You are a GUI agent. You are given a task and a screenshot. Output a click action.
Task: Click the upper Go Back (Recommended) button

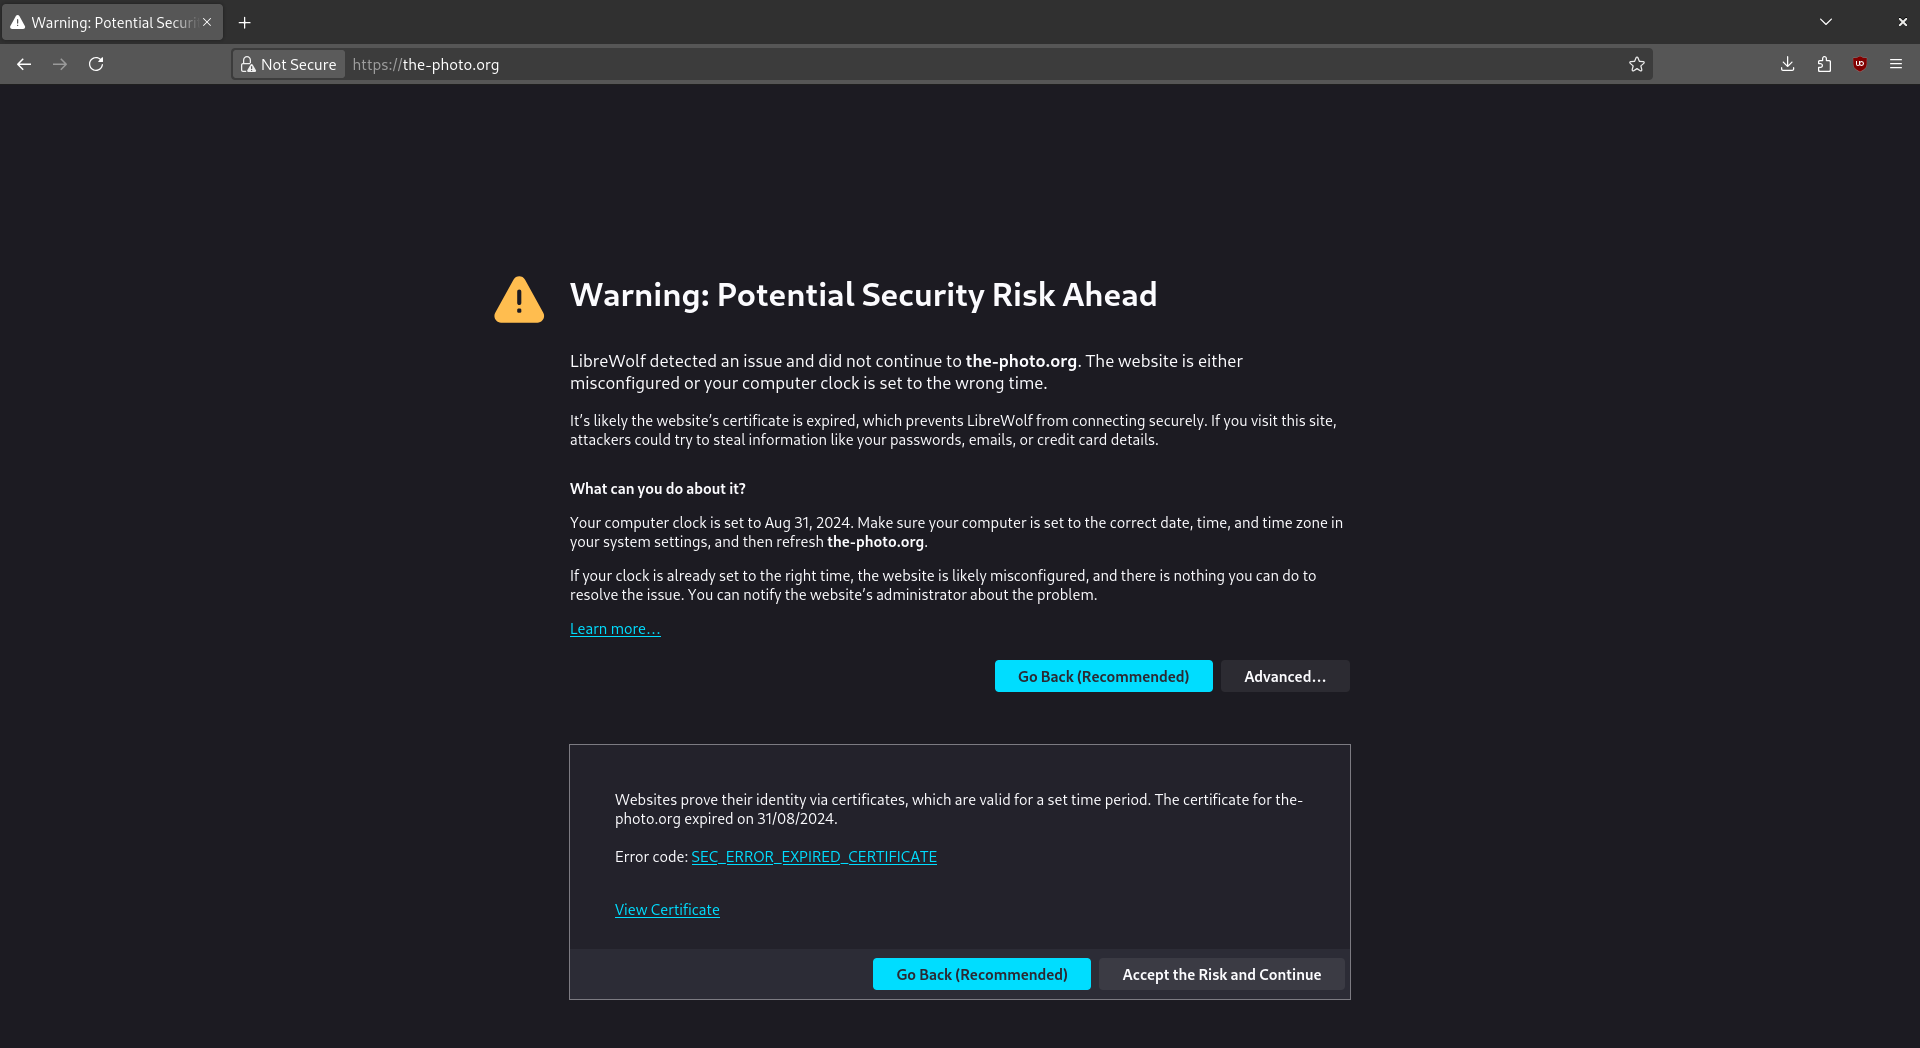tap(1103, 676)
